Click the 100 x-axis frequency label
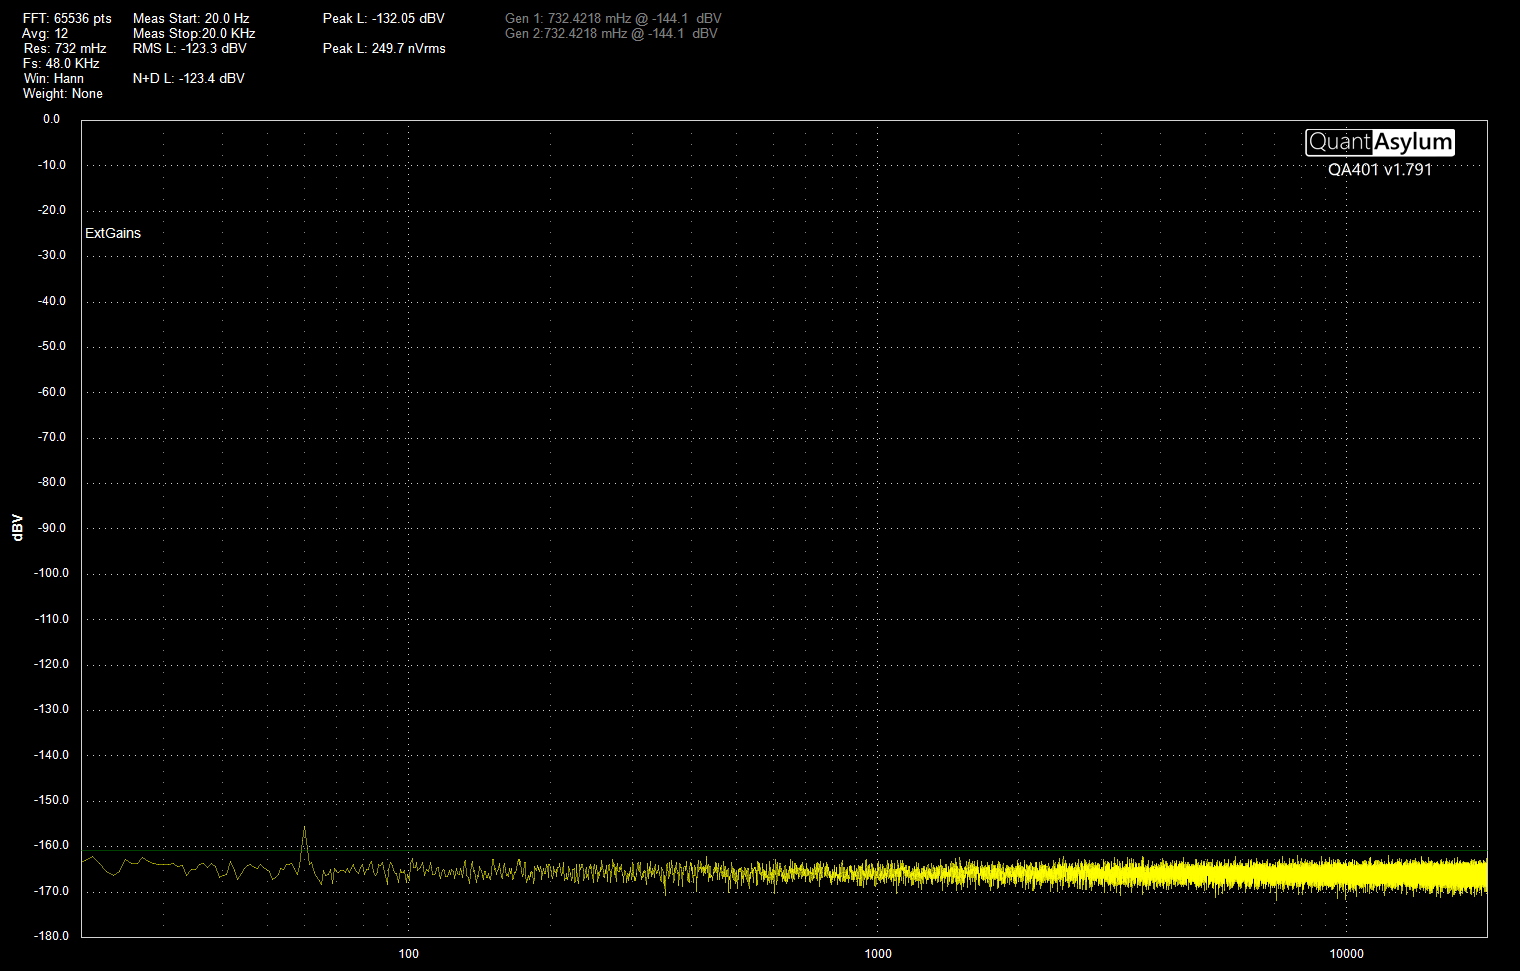 pos(409,954)
